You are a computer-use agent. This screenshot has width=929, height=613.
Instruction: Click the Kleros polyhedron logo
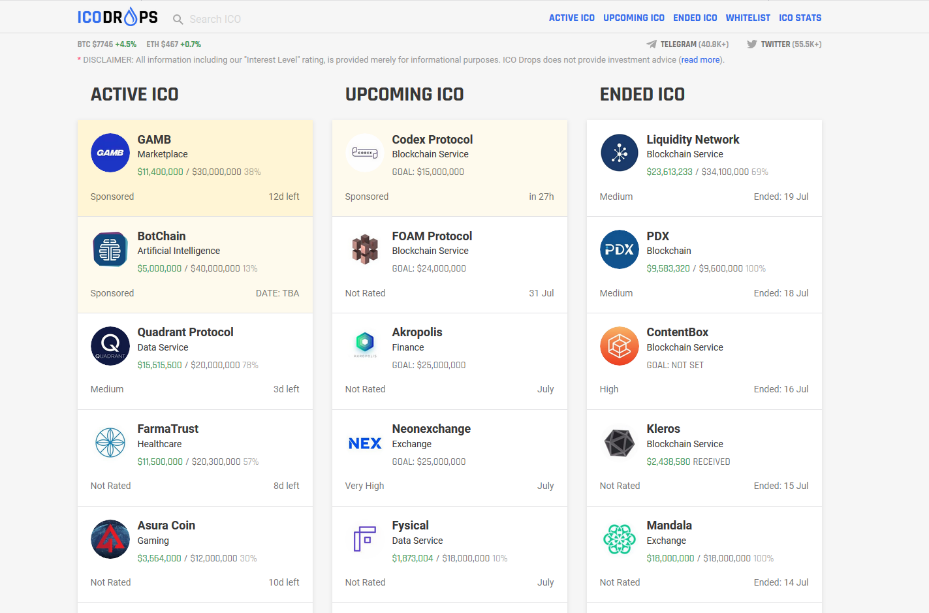(x=619, y=443)
